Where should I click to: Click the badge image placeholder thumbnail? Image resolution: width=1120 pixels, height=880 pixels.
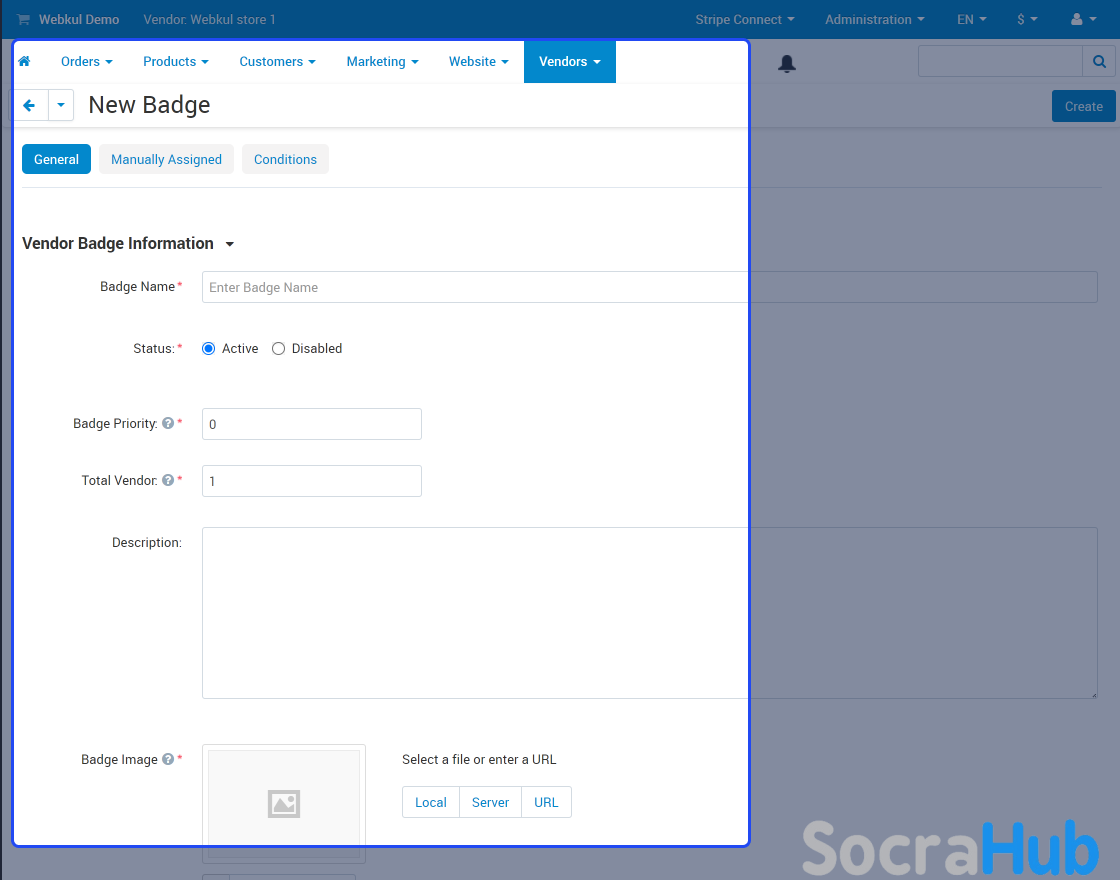[284, 803]
